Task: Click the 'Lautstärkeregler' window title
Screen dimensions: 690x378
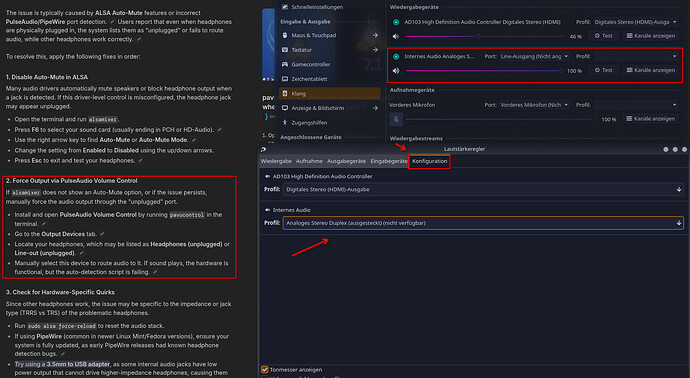Action: click(x=464, y=149)
